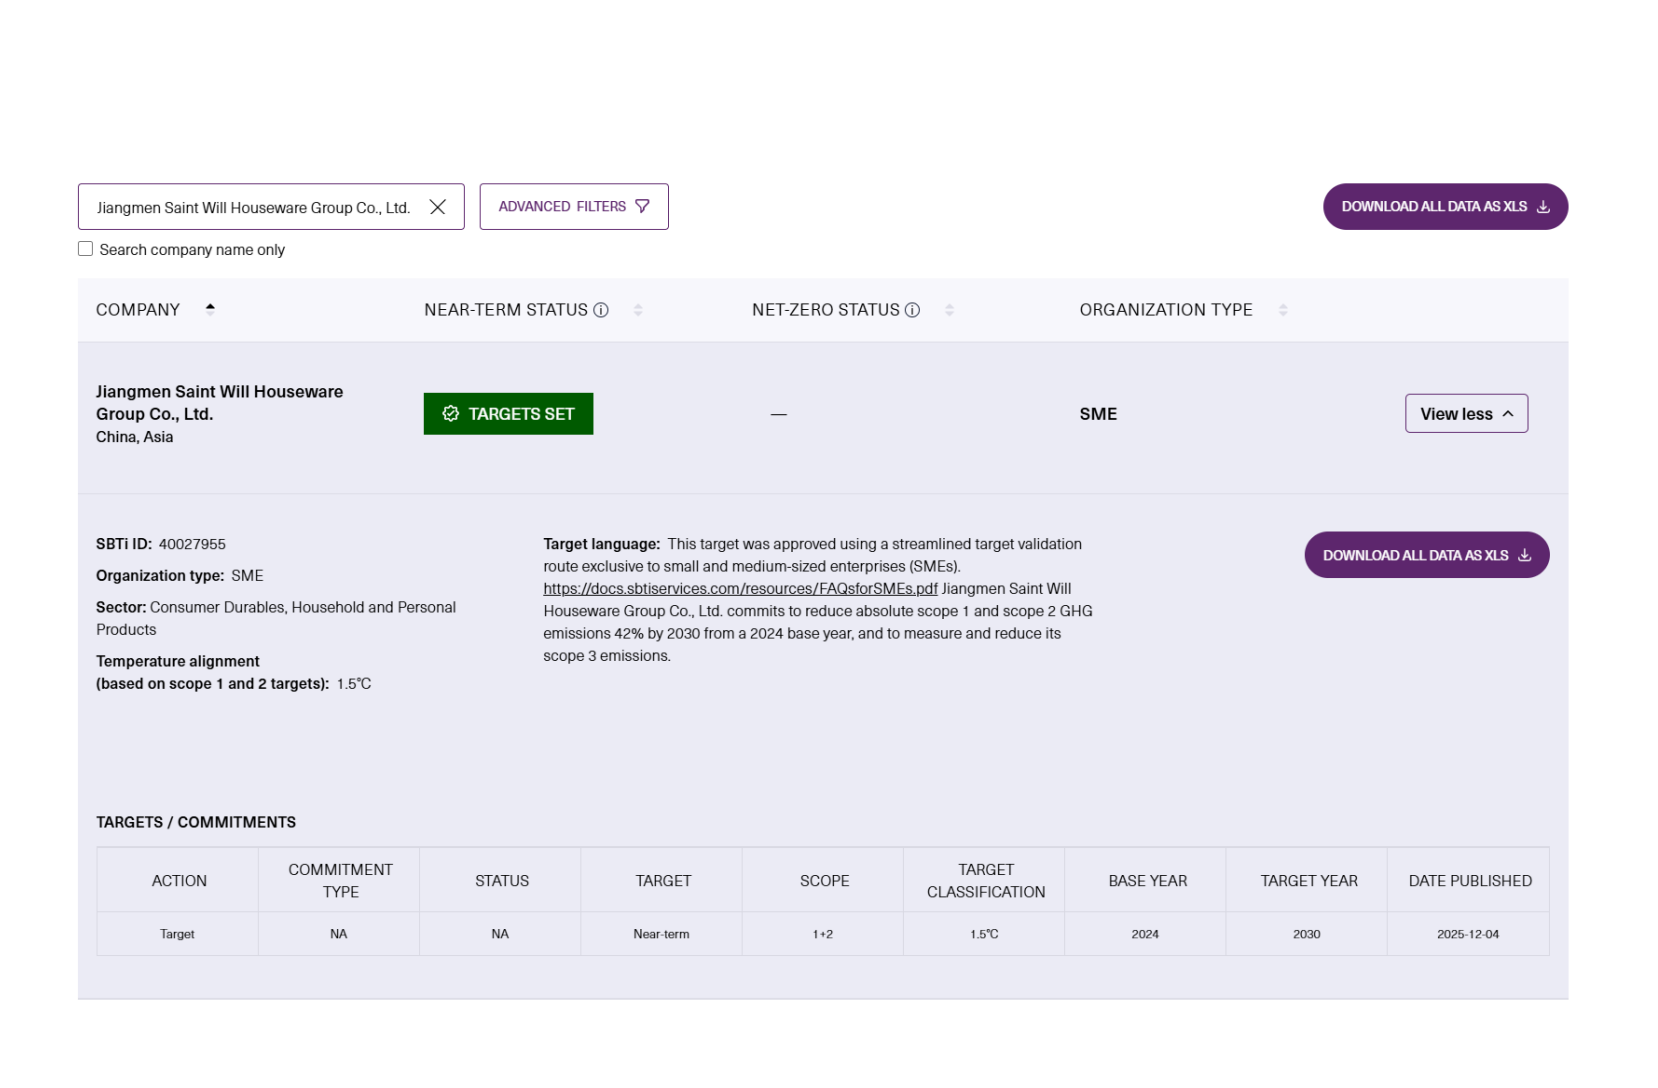Click the Targets Set status badge
The height and width of the screenshot is (1088, 1658).
click(508, 414)
